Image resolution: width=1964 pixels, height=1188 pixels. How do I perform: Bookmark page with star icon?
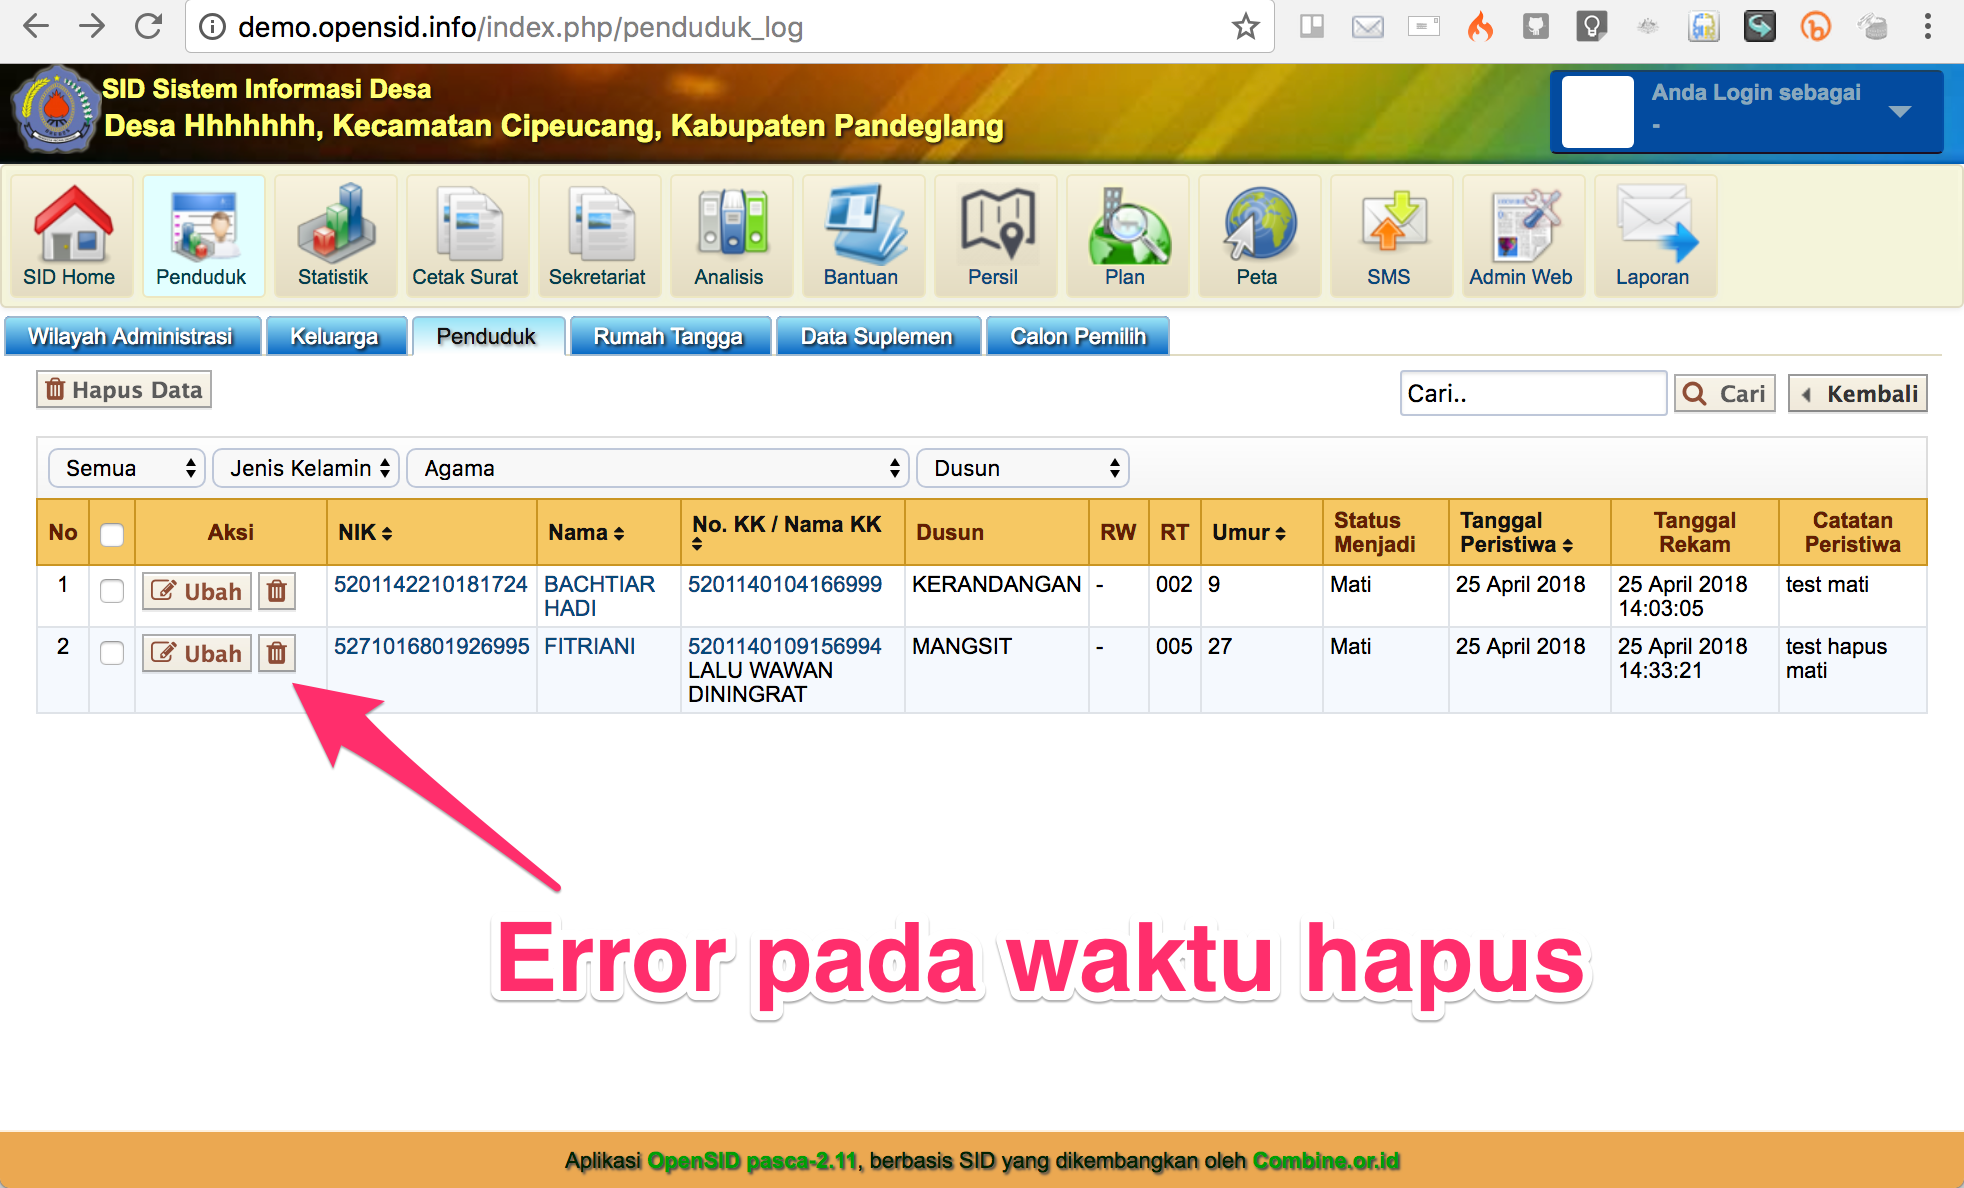[x=1245, y=27]
